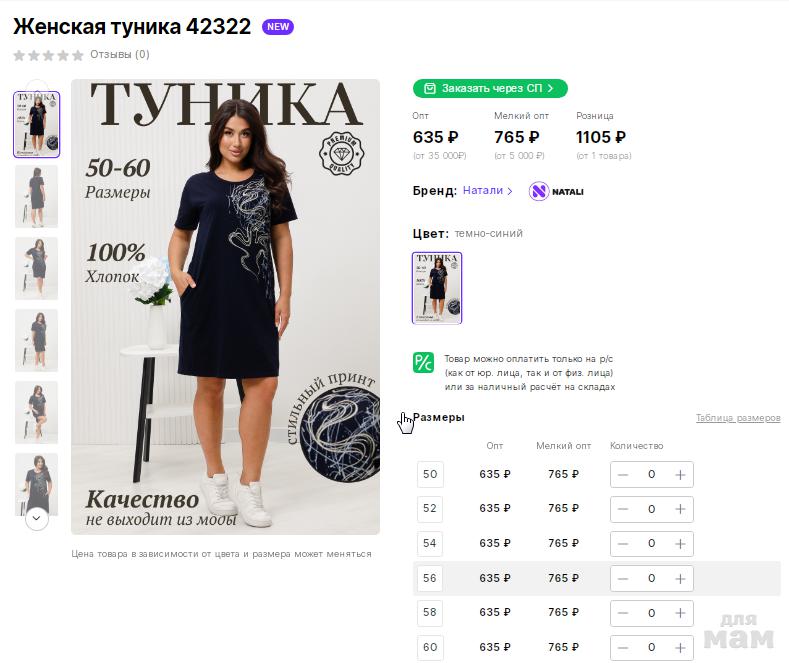This screenshot has width=789, height=663.
Task: Click the Natali brand logo icon
Action: point(539,191)
